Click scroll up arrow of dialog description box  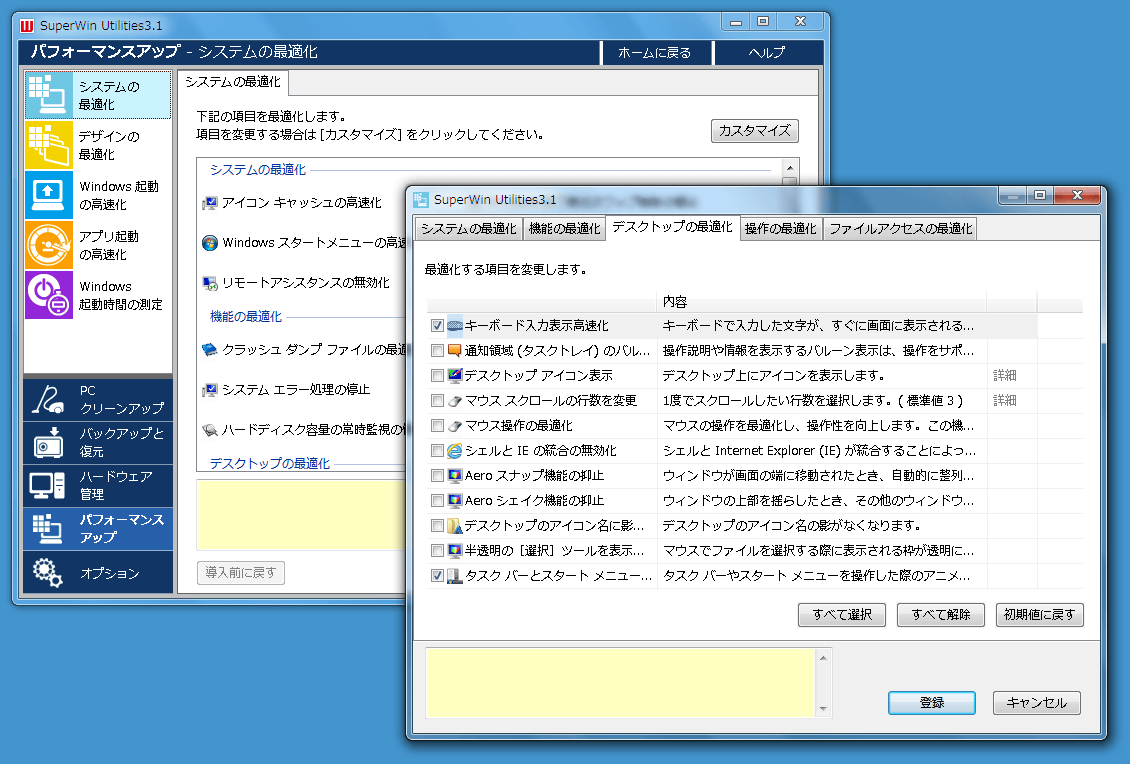pyautogui.click(x=823, y=658)
